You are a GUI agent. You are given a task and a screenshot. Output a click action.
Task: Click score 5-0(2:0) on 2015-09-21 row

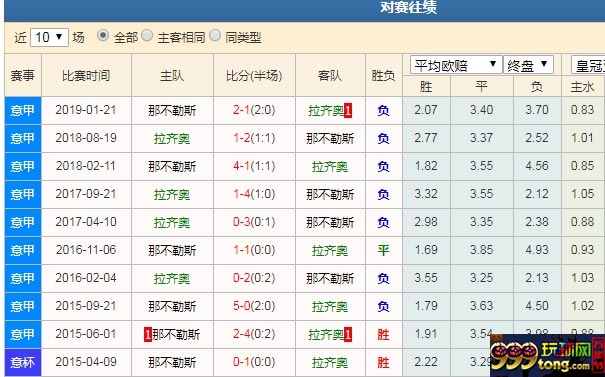(254, 306)
